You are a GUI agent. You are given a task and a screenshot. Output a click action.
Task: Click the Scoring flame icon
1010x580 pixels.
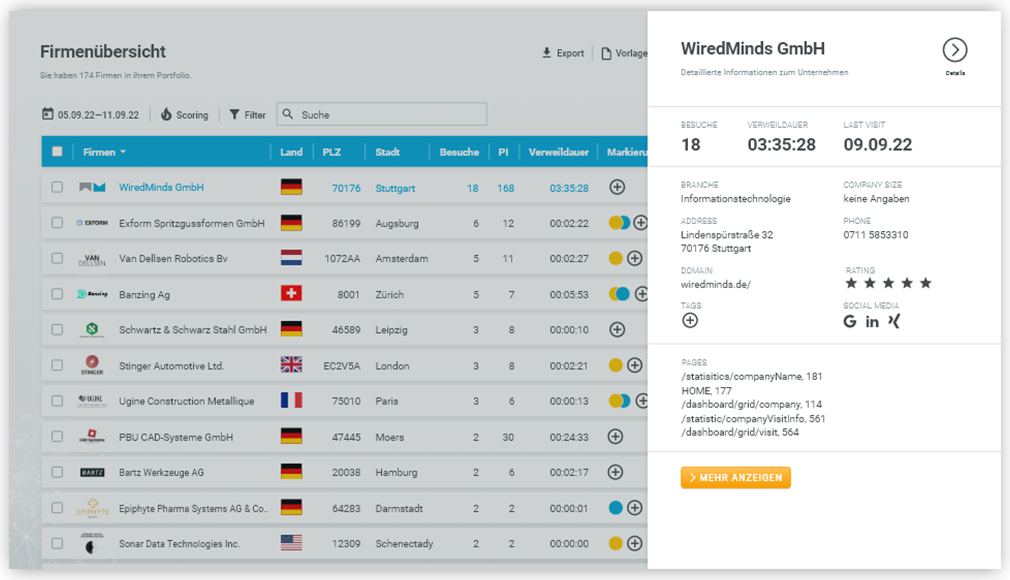(x=166, y=114)
